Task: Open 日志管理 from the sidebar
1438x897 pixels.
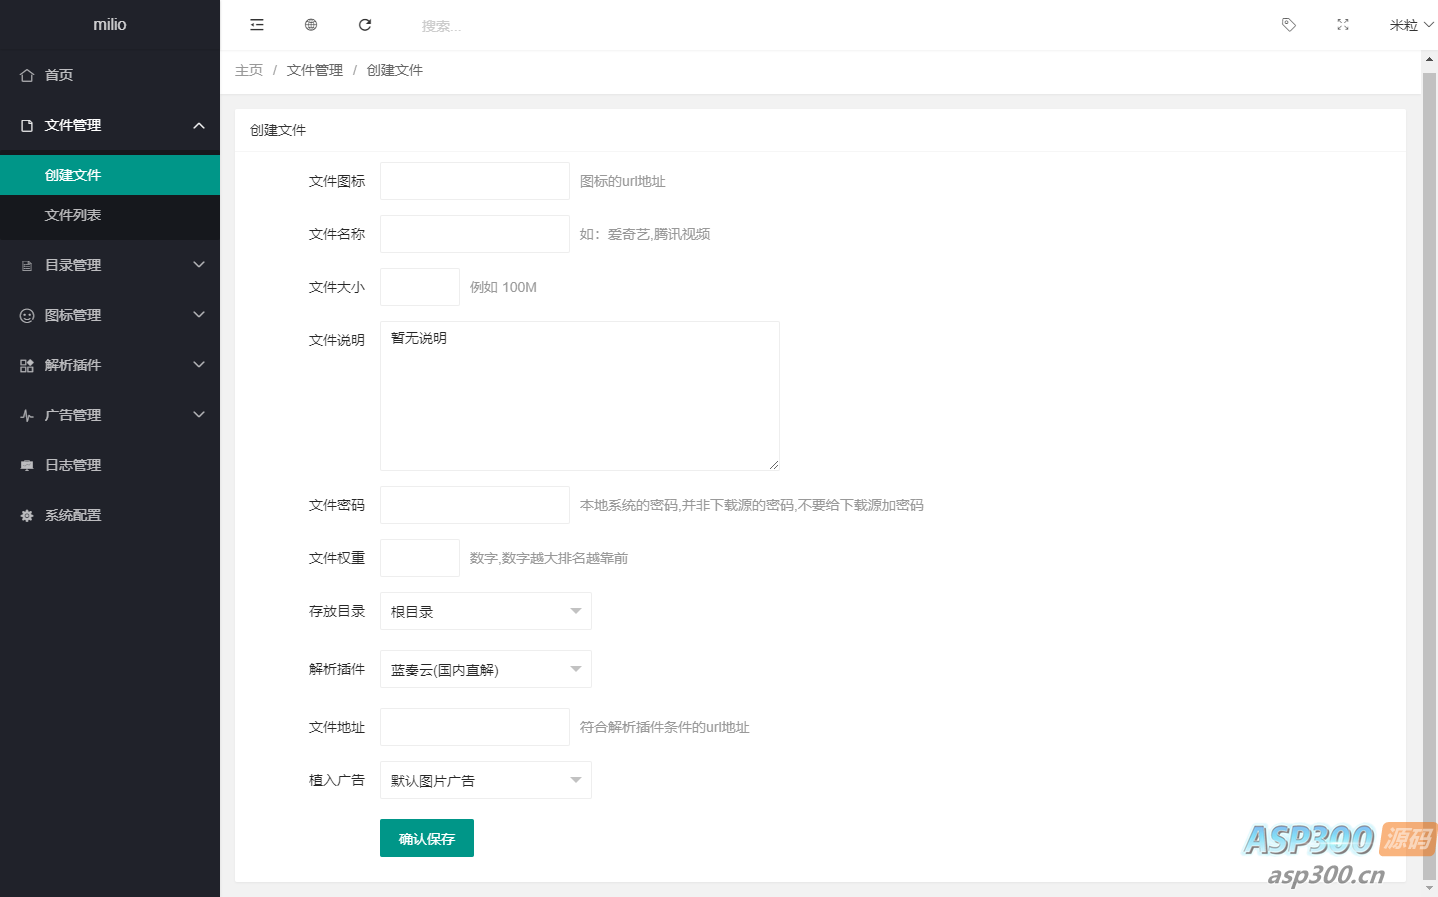Action: [73, 465]
